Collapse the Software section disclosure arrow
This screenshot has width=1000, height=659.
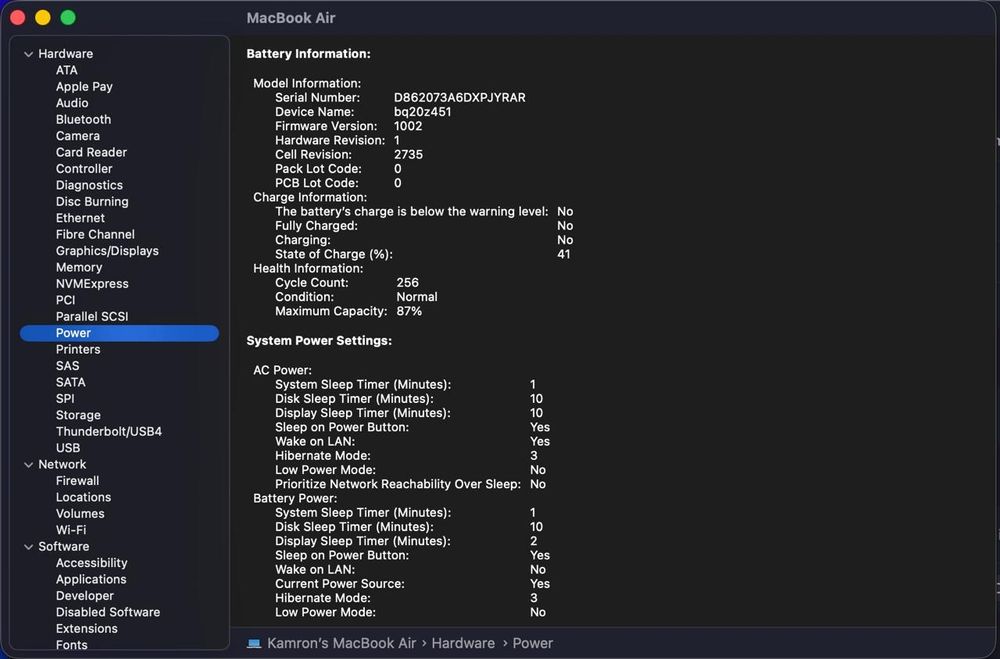pos(29,547)
